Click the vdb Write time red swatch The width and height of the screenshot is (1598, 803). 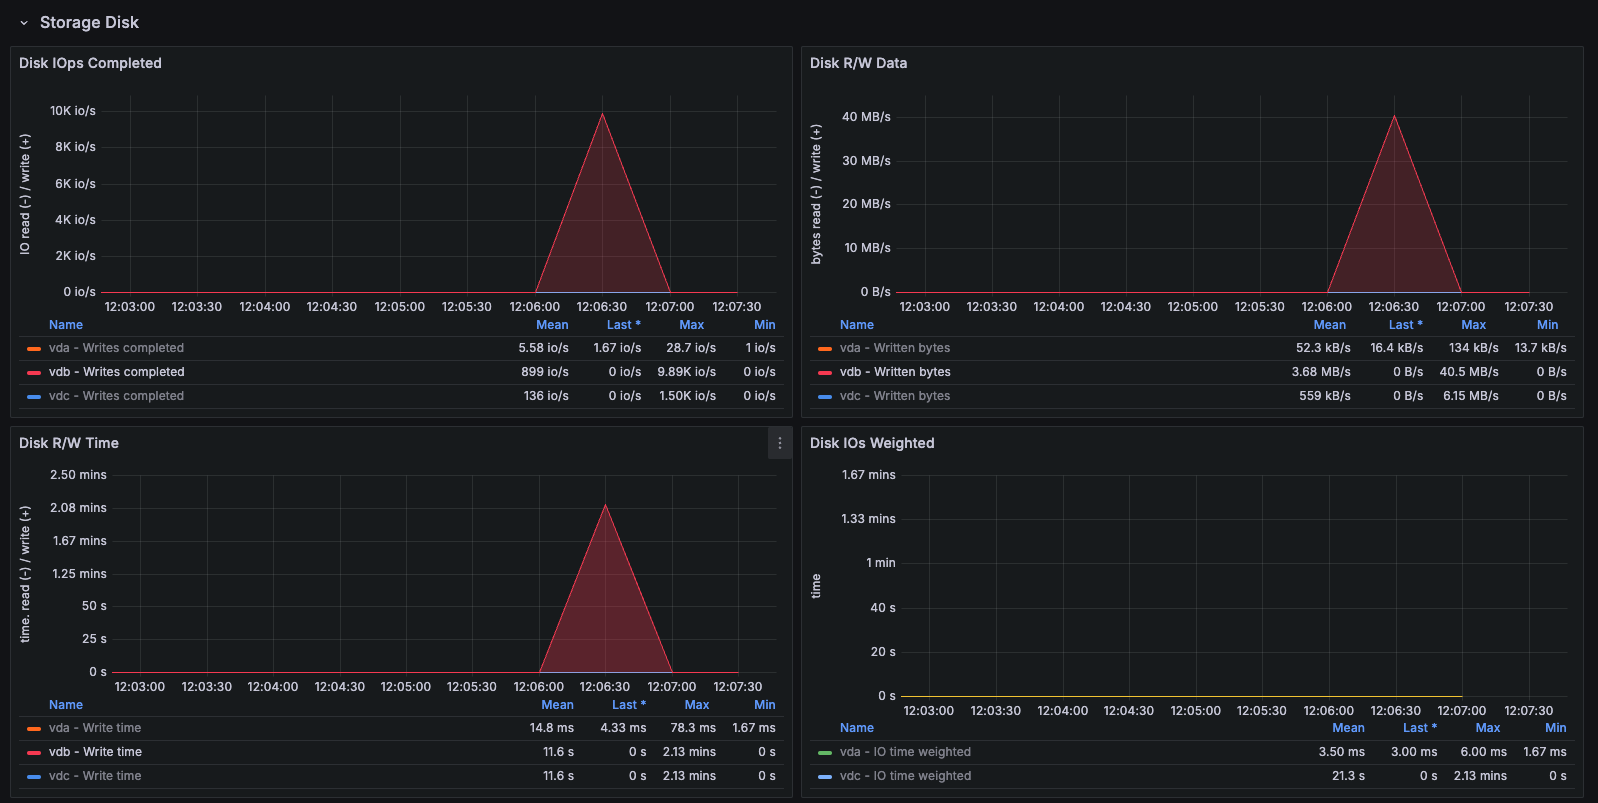click(x=34, y=753)
